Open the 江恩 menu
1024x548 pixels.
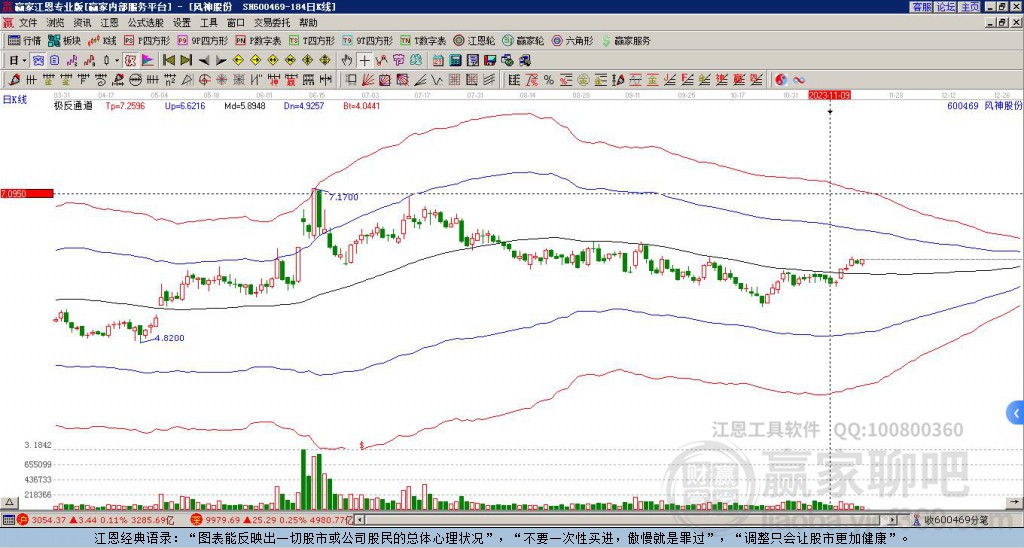109,23
